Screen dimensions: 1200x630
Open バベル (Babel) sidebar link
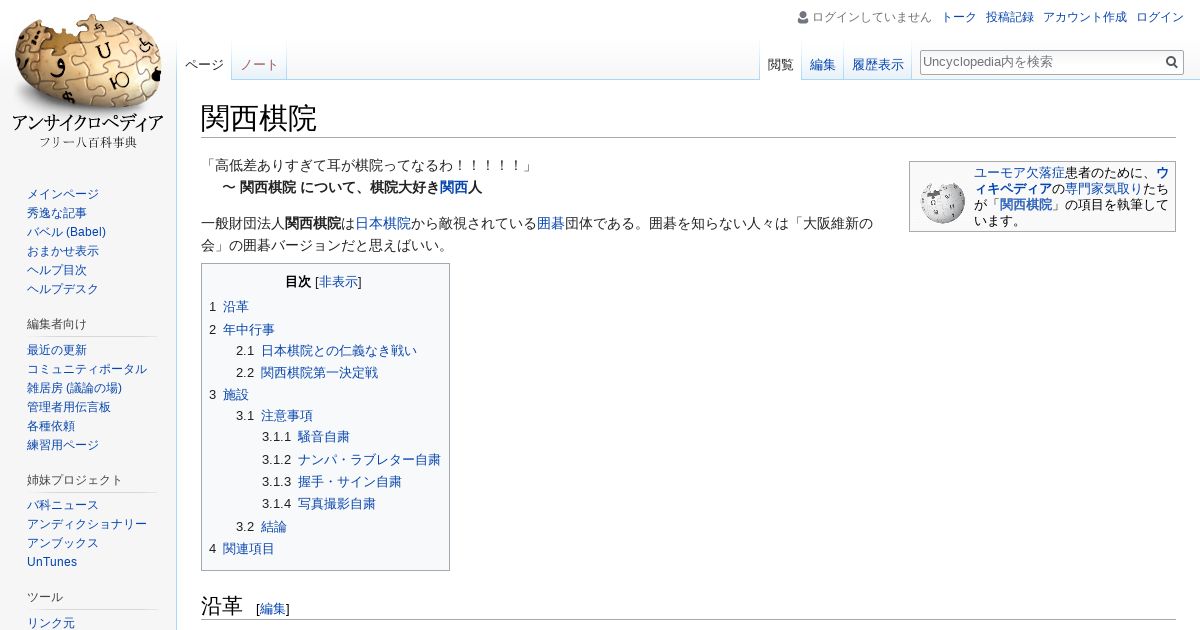click(66, 232)
